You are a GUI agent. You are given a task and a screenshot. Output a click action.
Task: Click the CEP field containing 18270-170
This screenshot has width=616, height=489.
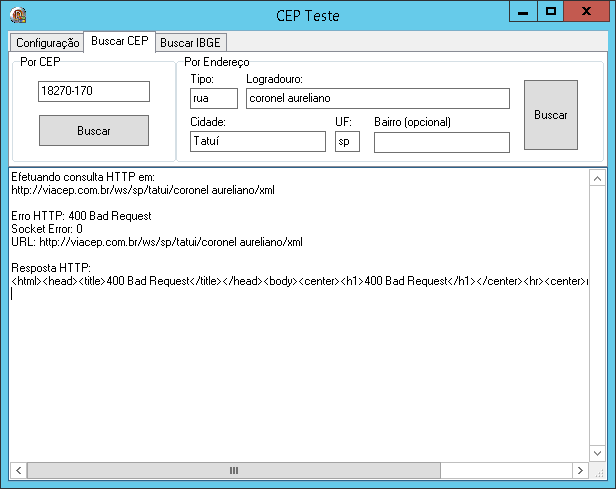94,91
